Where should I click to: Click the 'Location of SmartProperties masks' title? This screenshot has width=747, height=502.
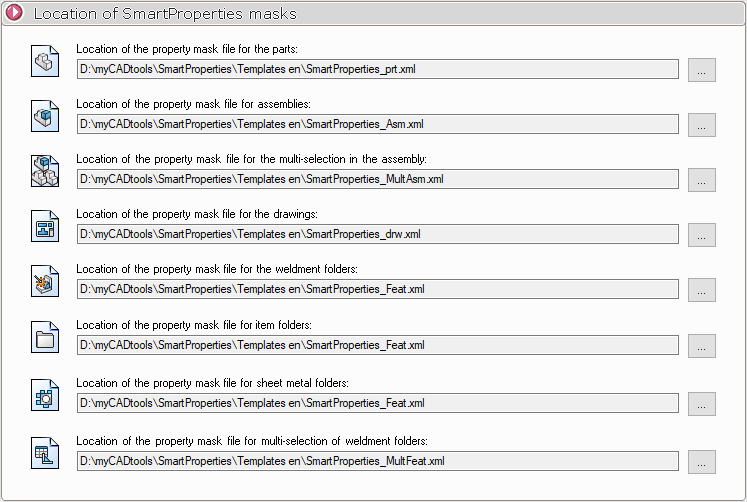point(165,13)
